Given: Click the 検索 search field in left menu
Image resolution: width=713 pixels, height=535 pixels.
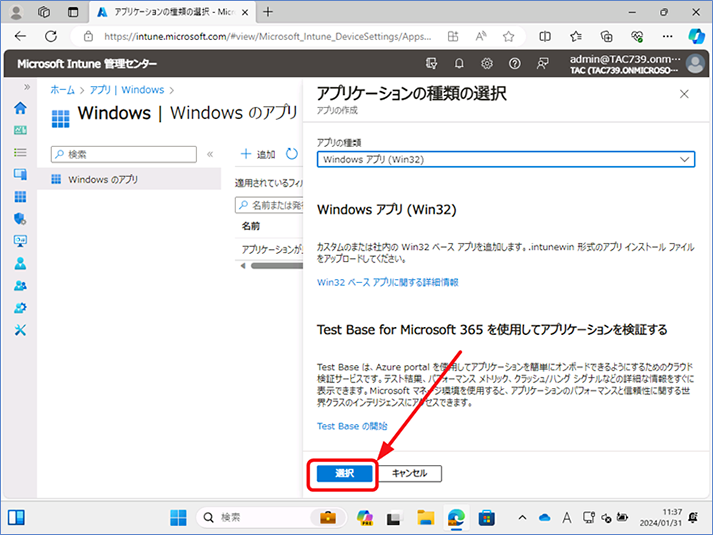Looking at the screenshot, I should click(x=124, y=154).
